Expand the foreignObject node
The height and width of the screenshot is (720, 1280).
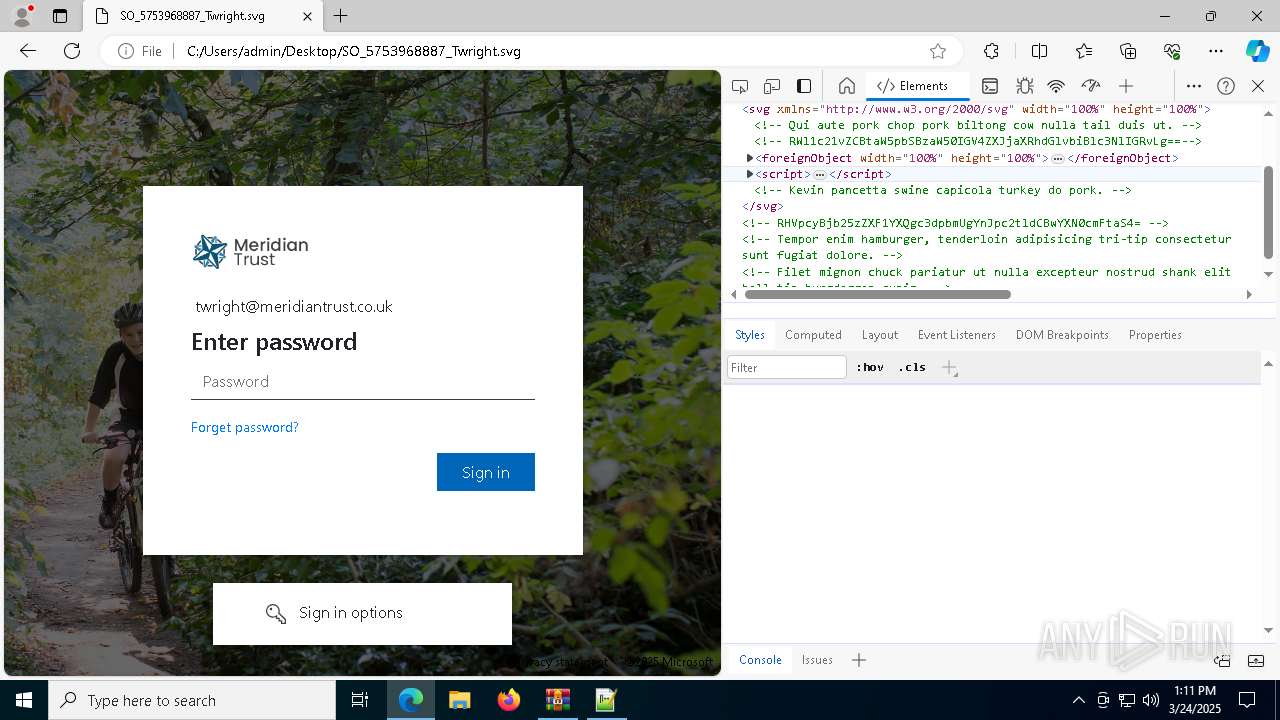(x=750, y=158)
